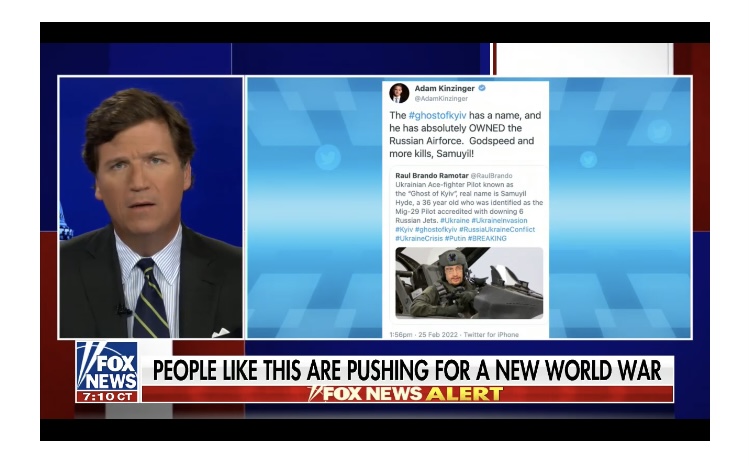Click the 1:56pm · 25 Feb 2022 timestamp
This screenshot has width=750, height=466.
coord(423,334)
